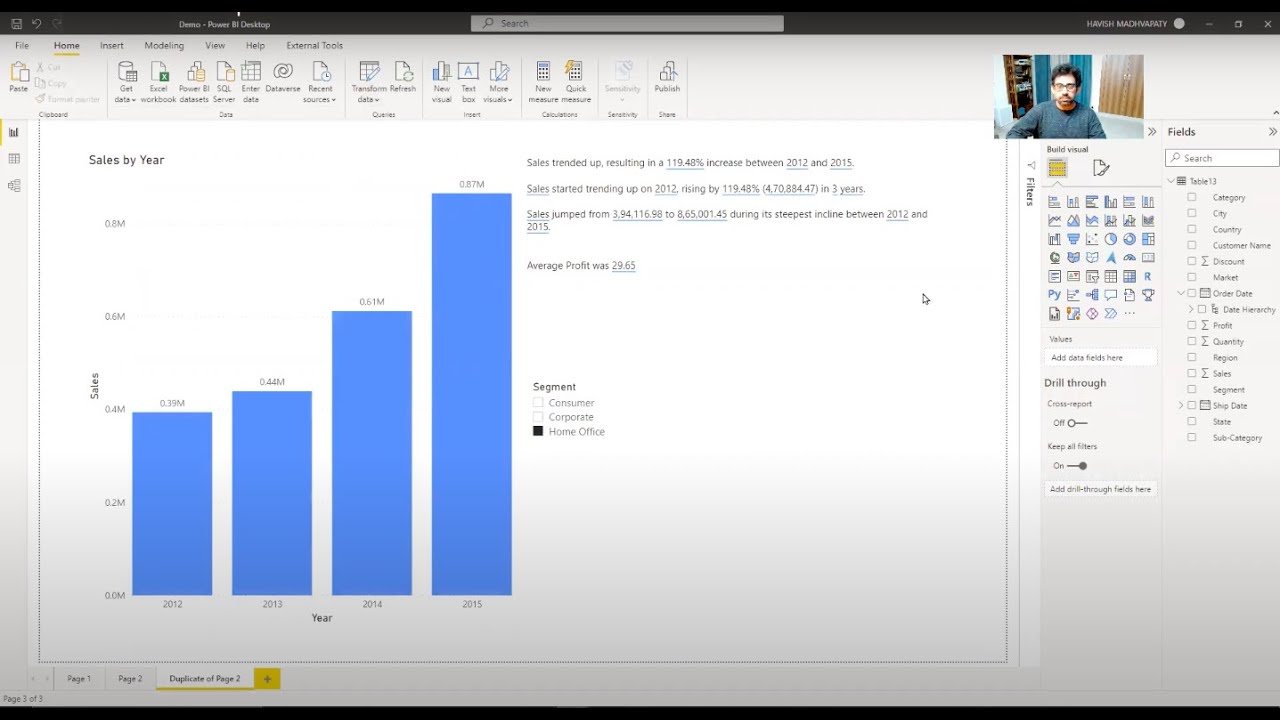The height and width of the screenshot is (720, 1280).
Task: Add a new report page
Action: point(267,679)
